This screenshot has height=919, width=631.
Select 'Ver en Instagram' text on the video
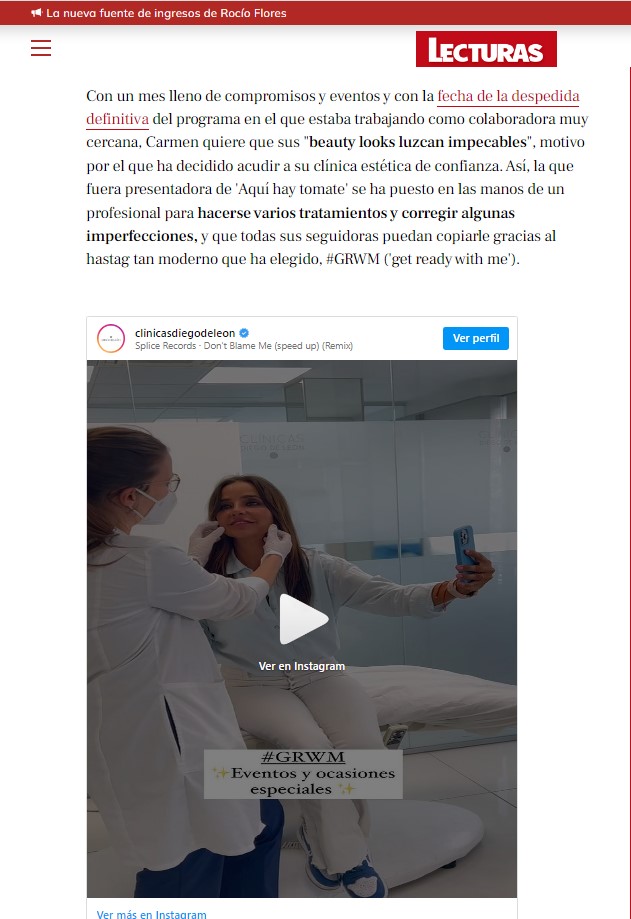click(302, 666)
